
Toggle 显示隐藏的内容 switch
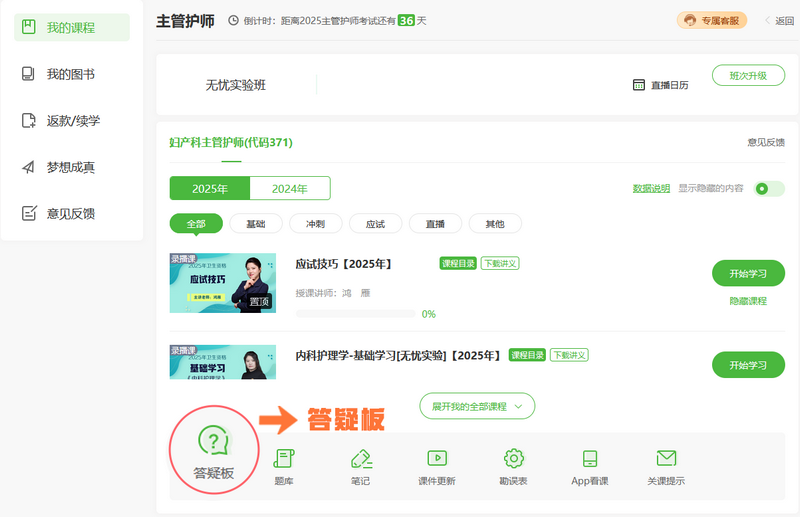[x=769, y=188]
